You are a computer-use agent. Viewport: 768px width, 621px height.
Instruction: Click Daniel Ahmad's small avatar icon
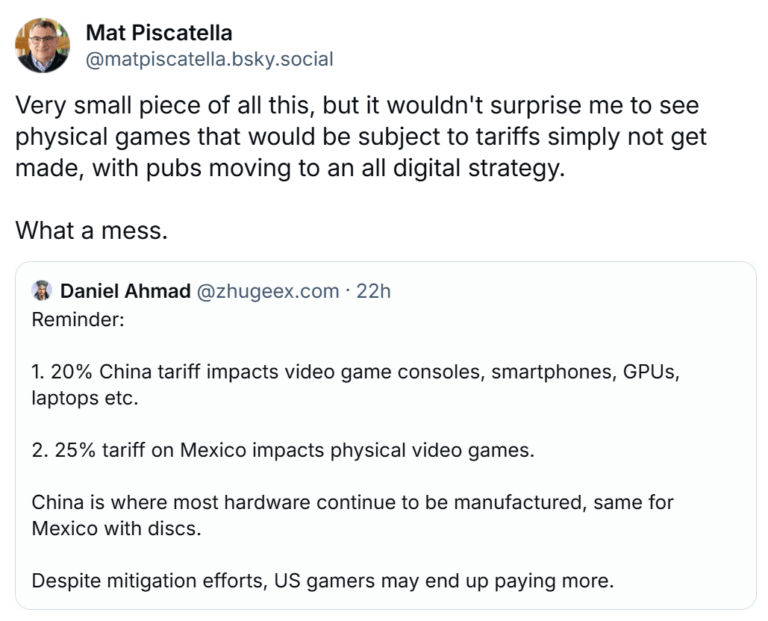tap(42, 291)
